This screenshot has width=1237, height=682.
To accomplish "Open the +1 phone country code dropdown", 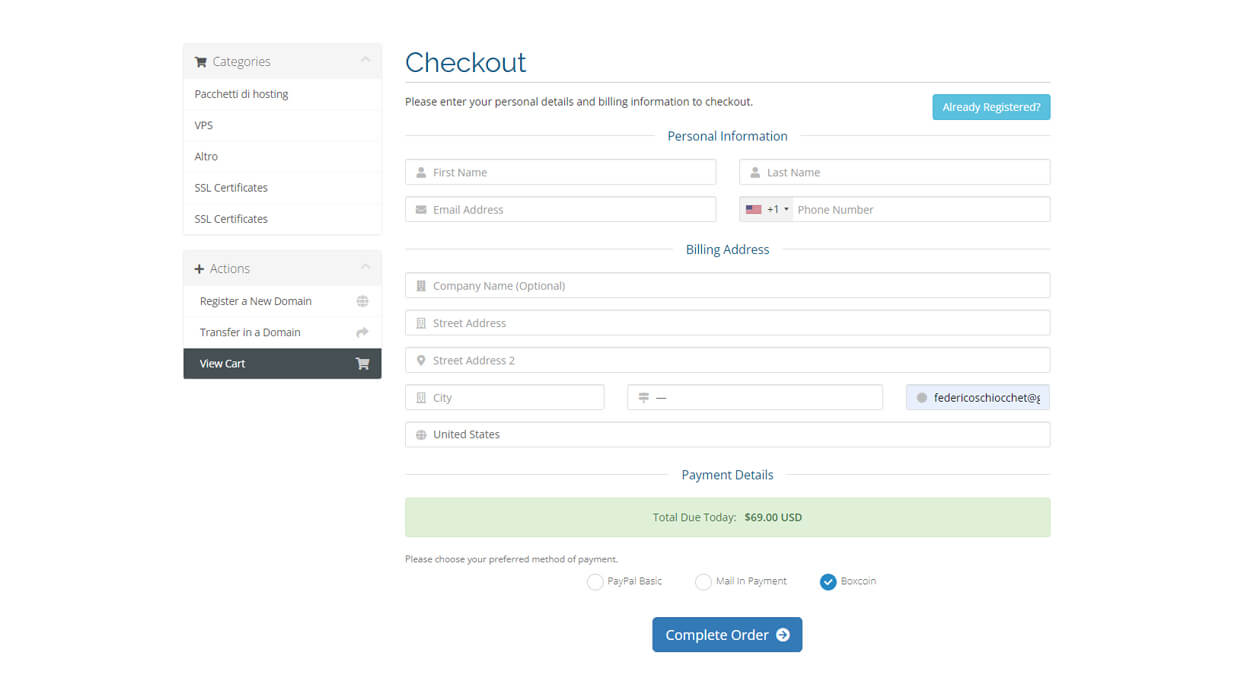I will click(x=778, y=210).
